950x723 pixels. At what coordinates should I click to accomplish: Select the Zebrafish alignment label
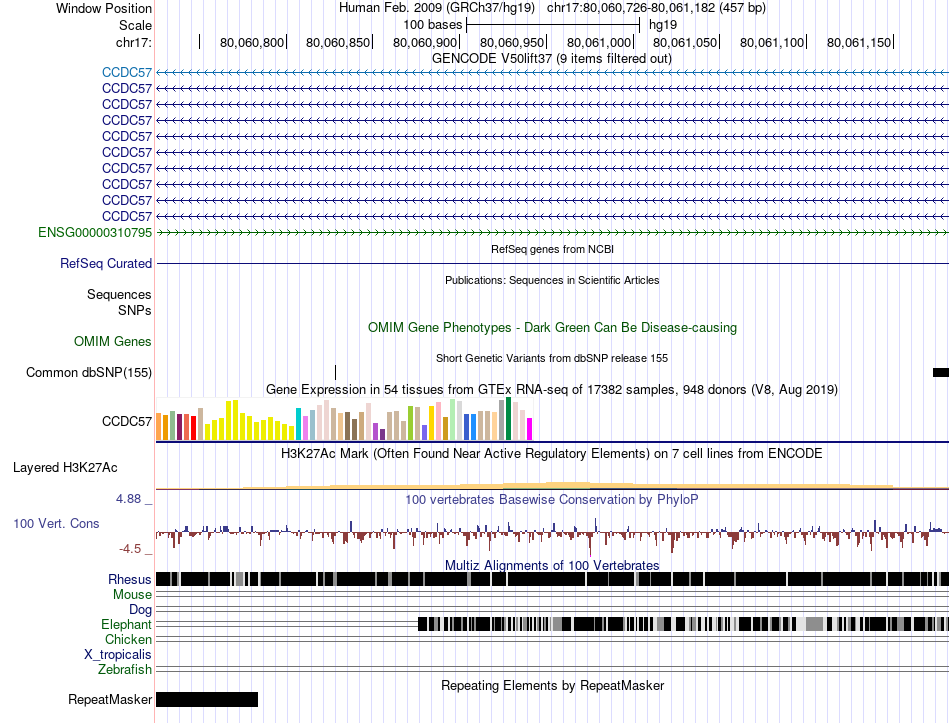click(x=125, y=670)
